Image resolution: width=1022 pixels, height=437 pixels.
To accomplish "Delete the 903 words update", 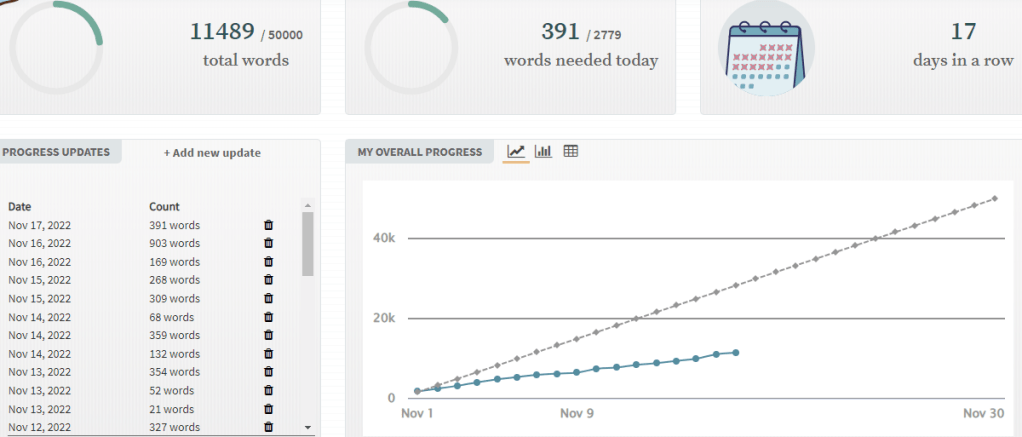I will [x=268, y=243].
